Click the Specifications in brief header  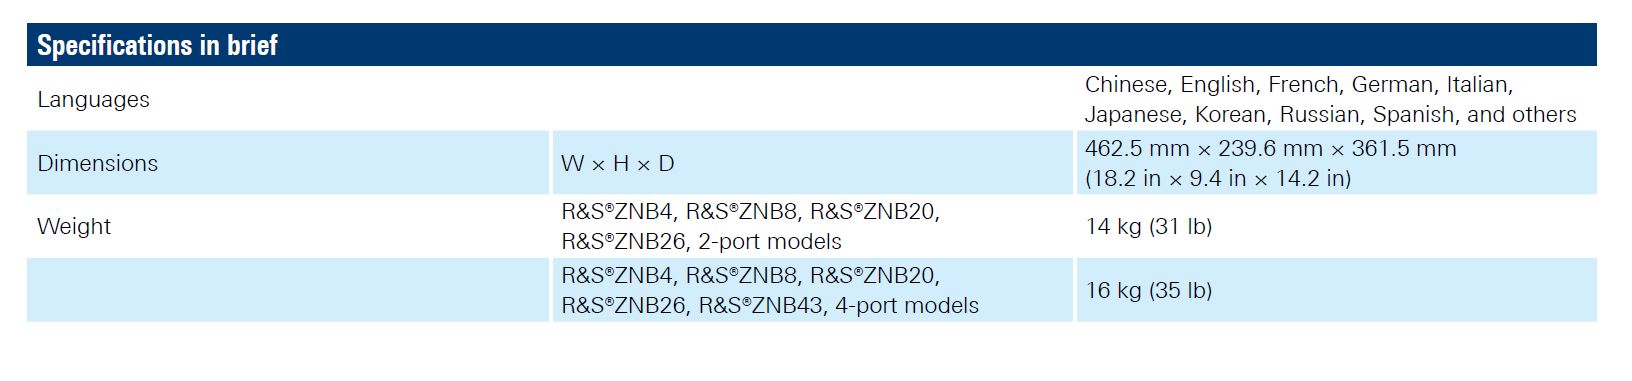(157, 45)
